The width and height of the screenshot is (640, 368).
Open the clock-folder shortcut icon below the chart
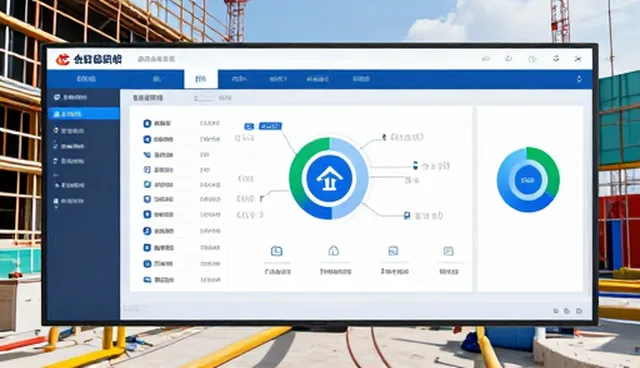coord(277,251)
